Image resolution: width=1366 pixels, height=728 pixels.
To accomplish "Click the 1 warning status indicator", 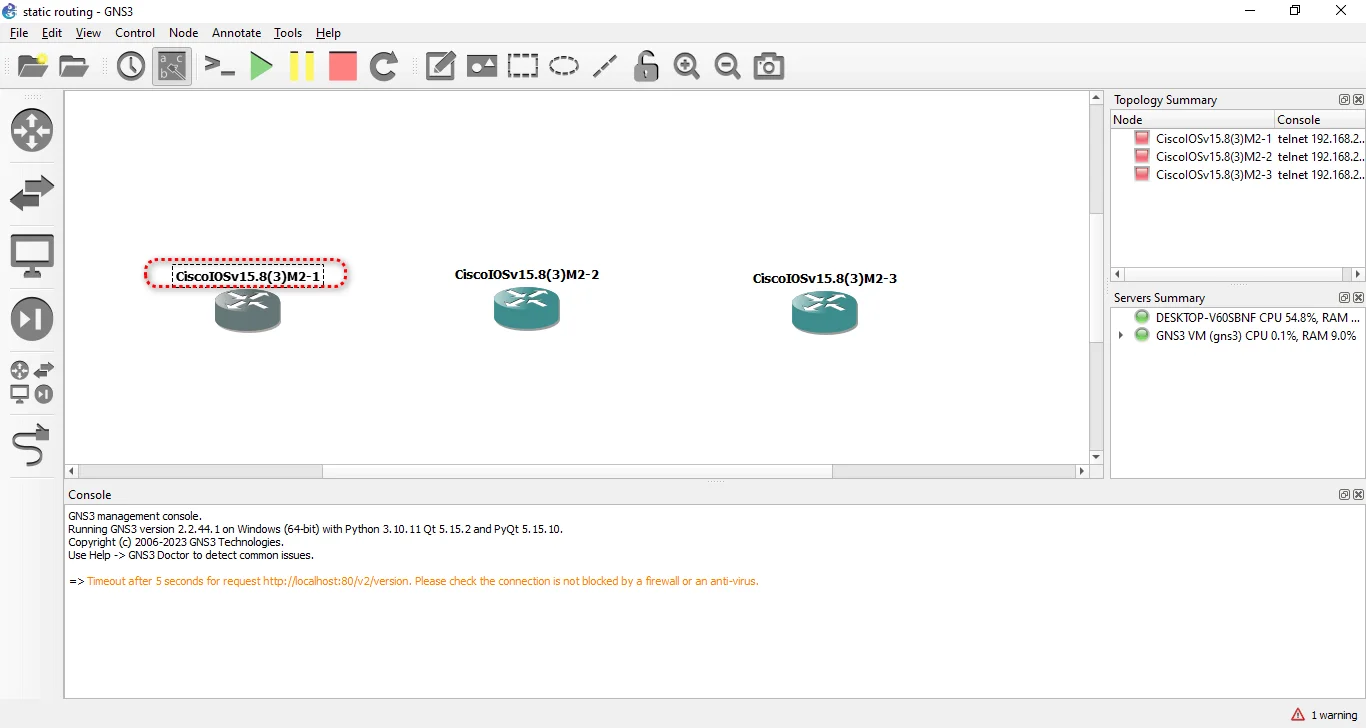I will (x=1324, y=715).
